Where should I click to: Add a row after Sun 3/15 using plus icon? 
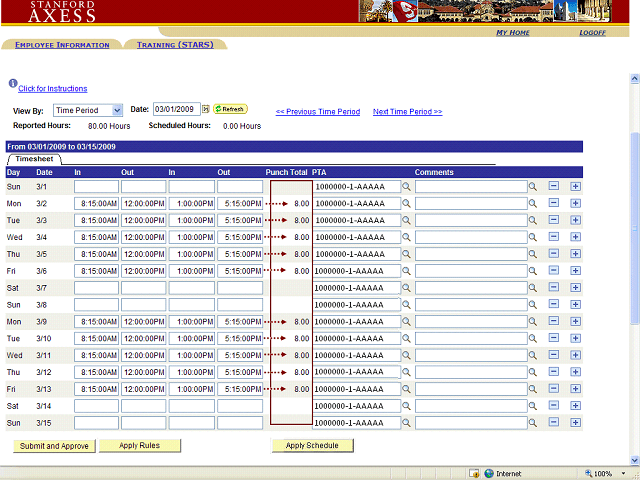pyautogui.click(x=575, y=424)
